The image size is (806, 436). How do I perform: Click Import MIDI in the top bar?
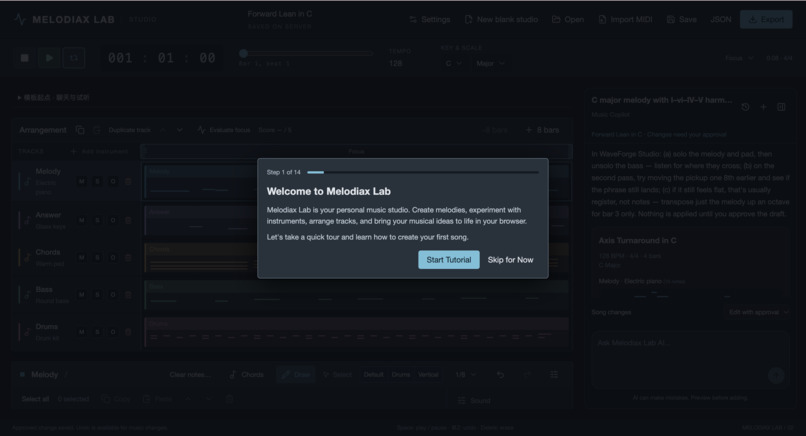coord(626,20)
